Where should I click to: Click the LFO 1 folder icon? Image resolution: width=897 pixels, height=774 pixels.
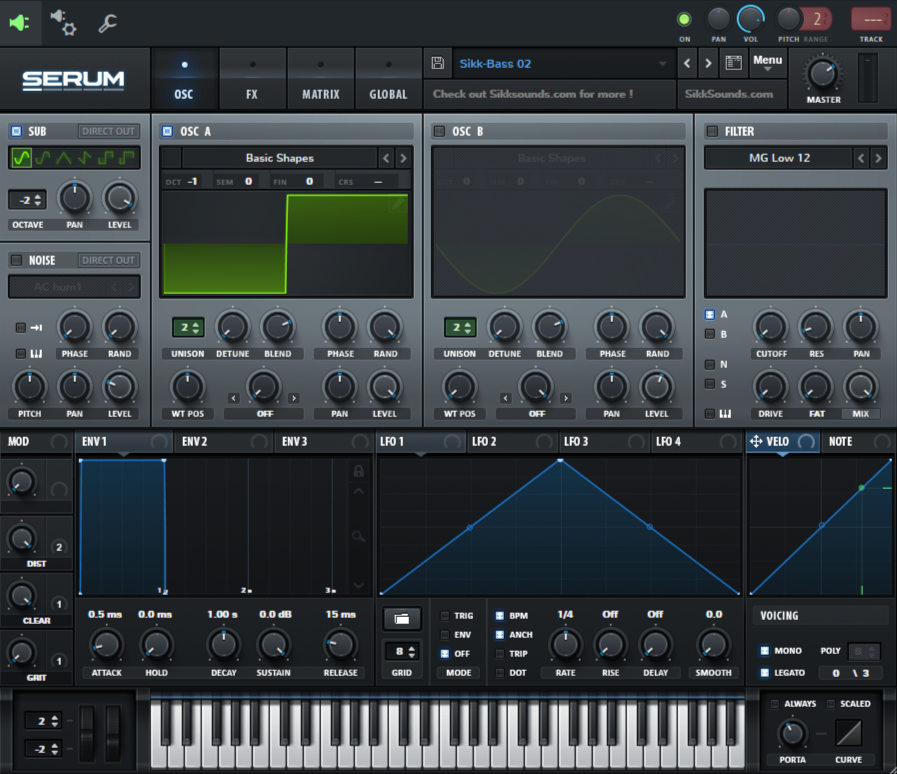coord(402,618)
